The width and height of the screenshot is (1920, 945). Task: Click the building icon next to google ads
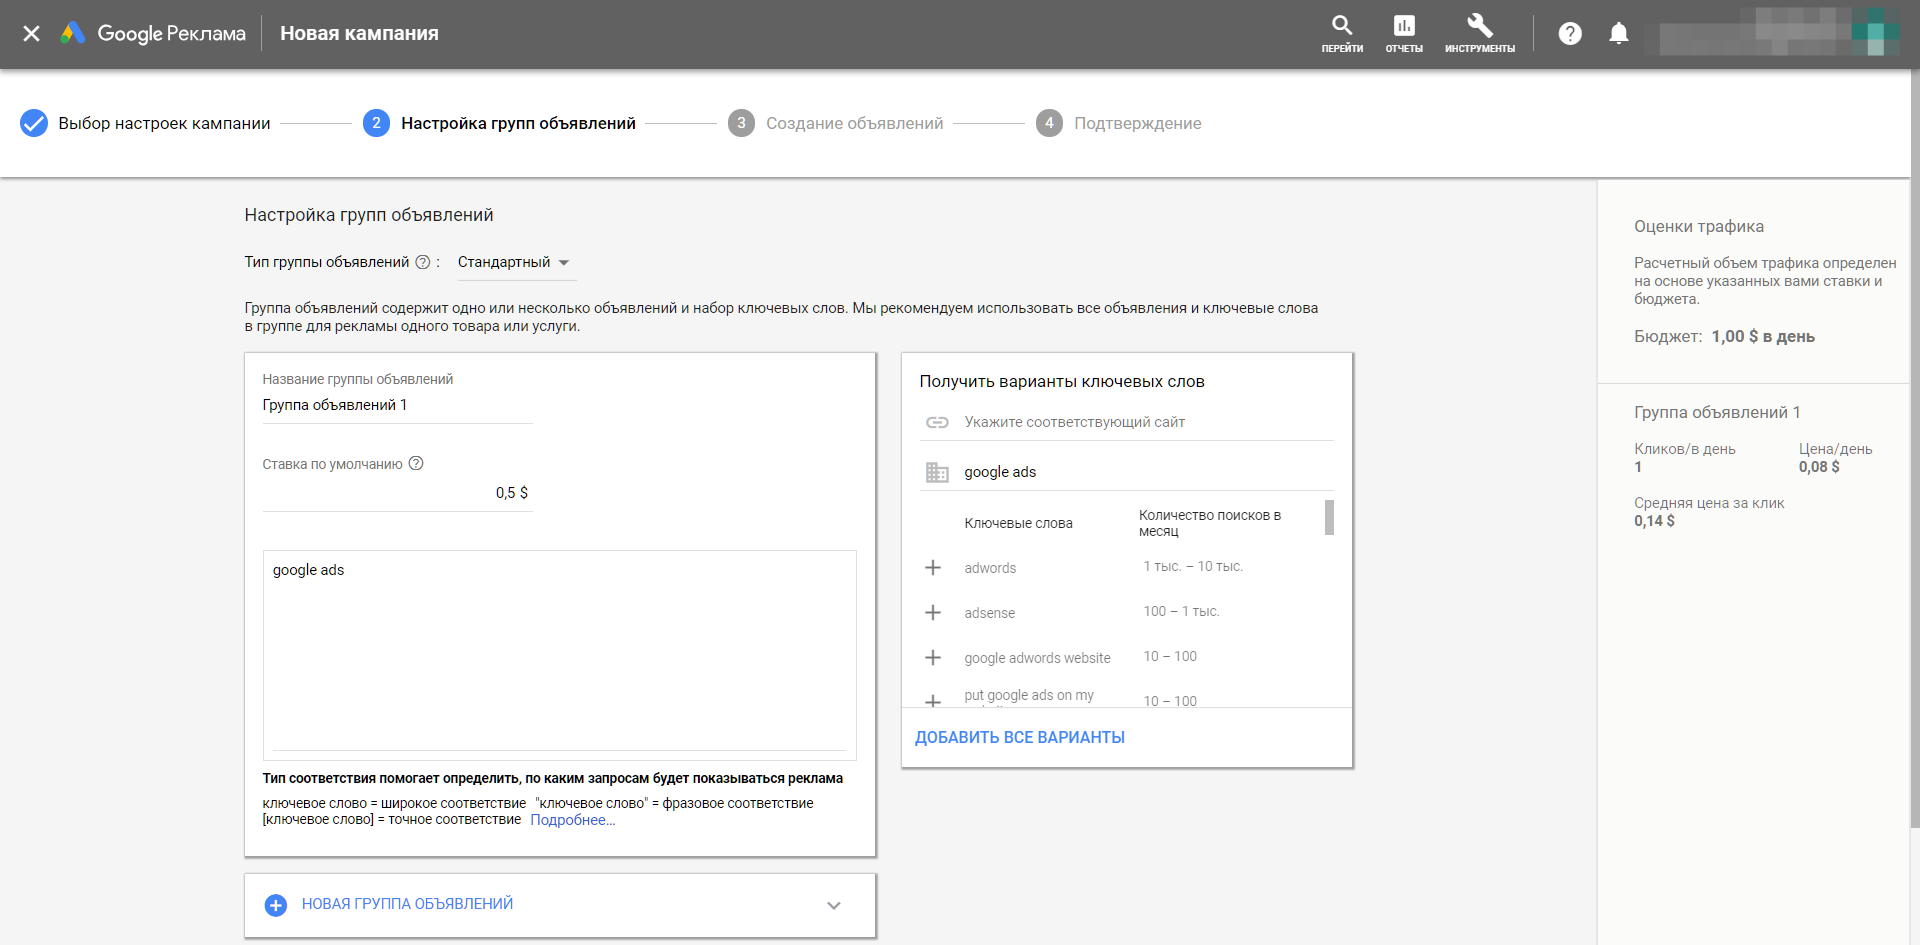coord(937,472)
